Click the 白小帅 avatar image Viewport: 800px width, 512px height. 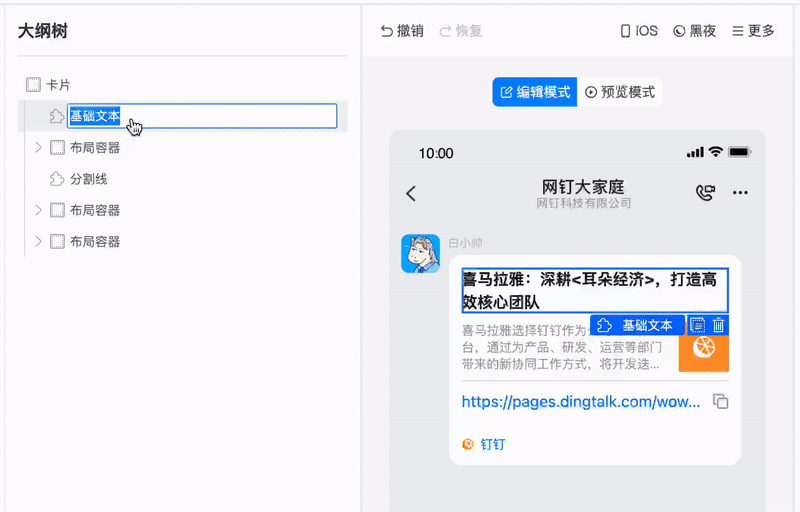420,253
